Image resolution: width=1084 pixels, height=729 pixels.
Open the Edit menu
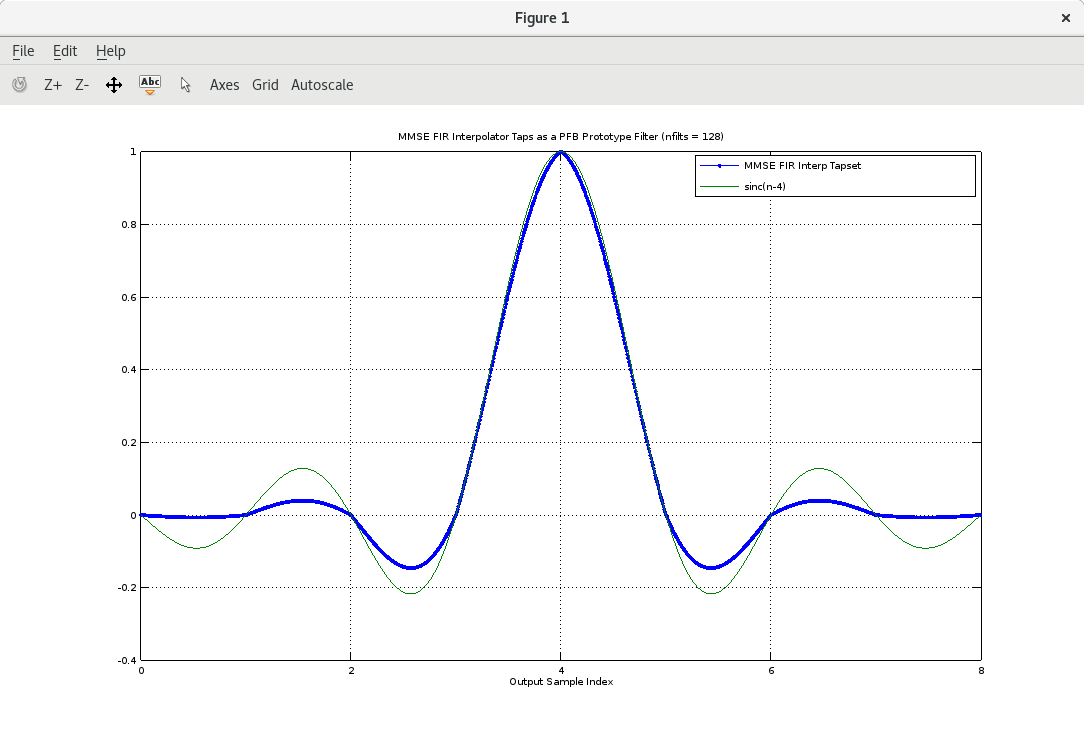coord(65,51)
